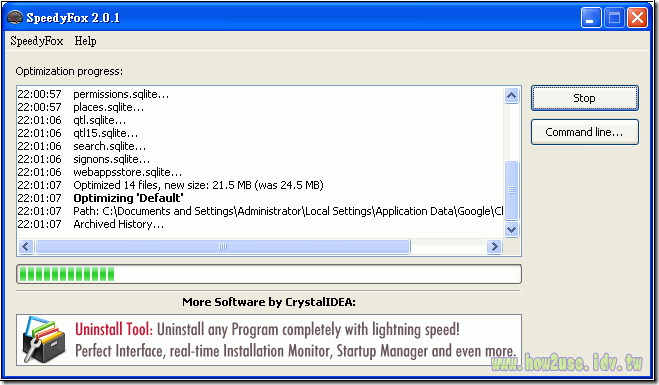Close the SpeedyFox window
659x385 pixels.
pos(637,18)
